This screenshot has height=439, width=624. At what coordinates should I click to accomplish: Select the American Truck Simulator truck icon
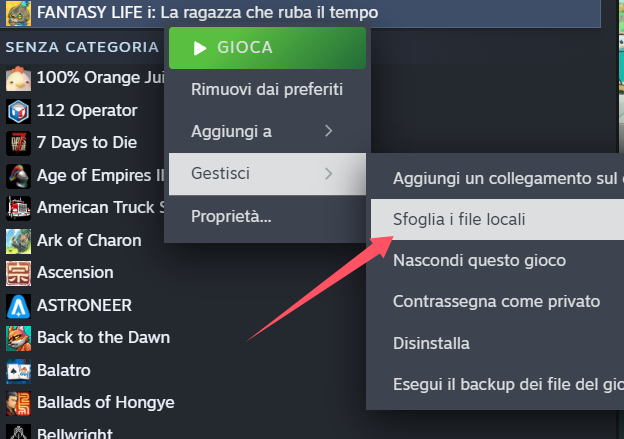point(18,208)
